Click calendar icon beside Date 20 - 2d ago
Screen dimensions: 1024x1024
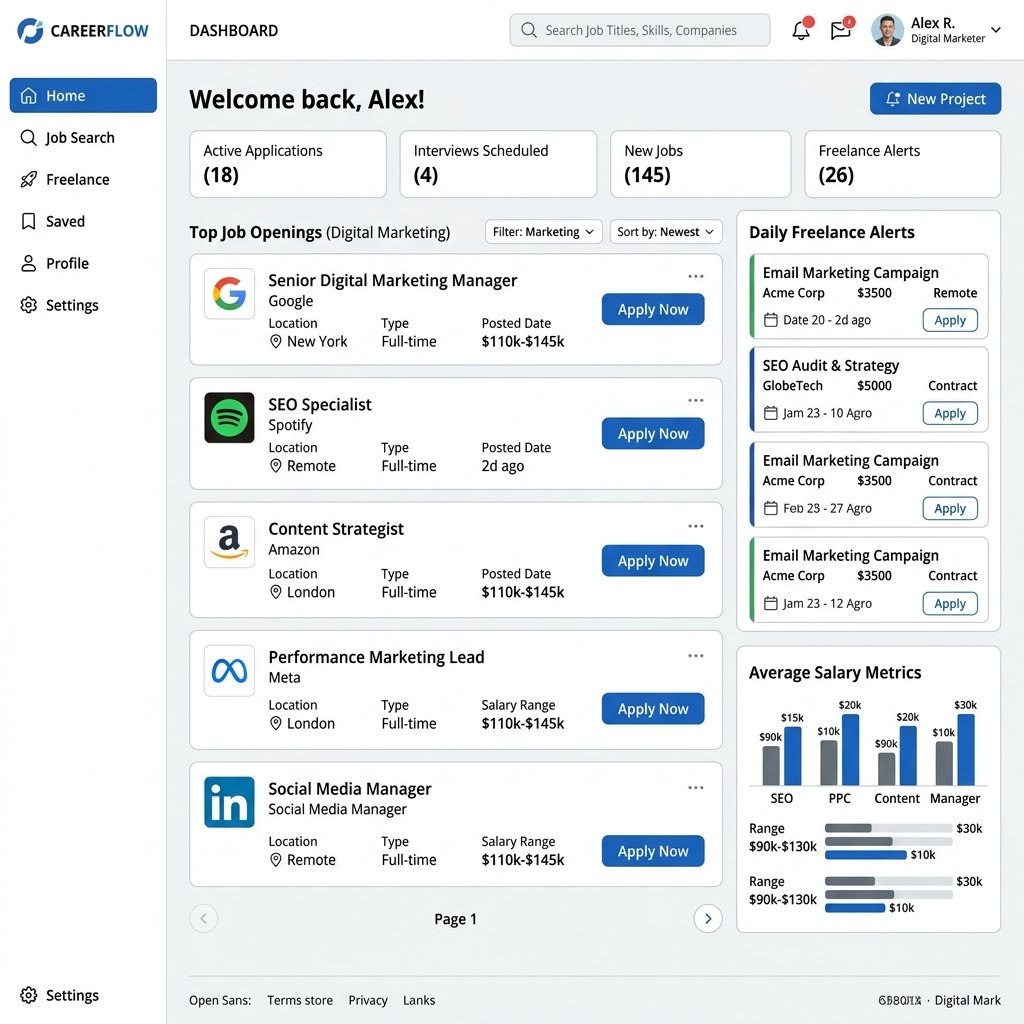point(771,320)
